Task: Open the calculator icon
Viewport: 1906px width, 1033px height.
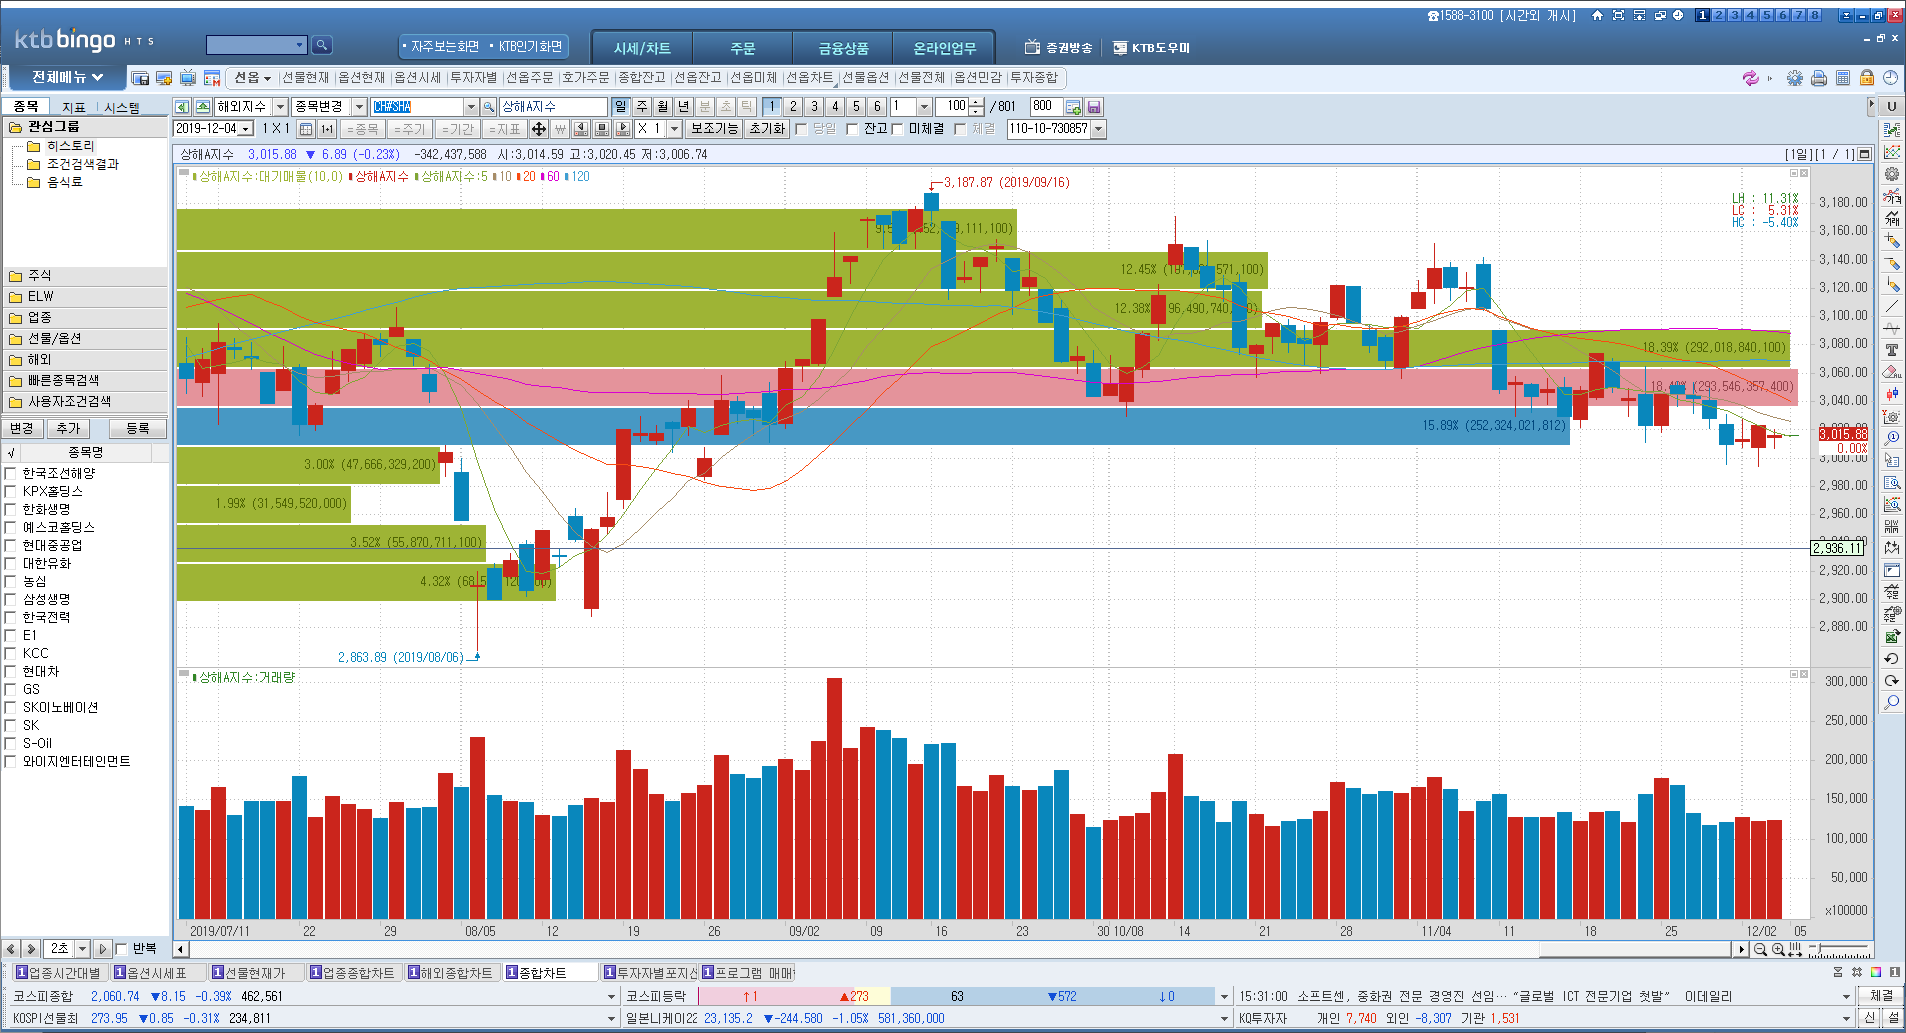Action: 1843,78
